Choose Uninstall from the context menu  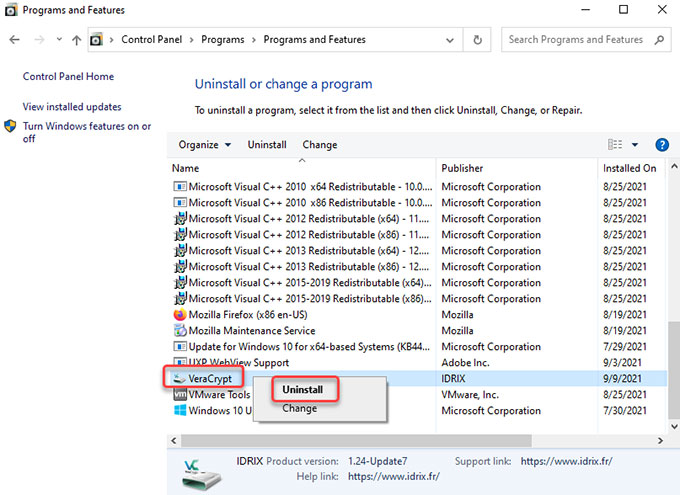point(302,390)
